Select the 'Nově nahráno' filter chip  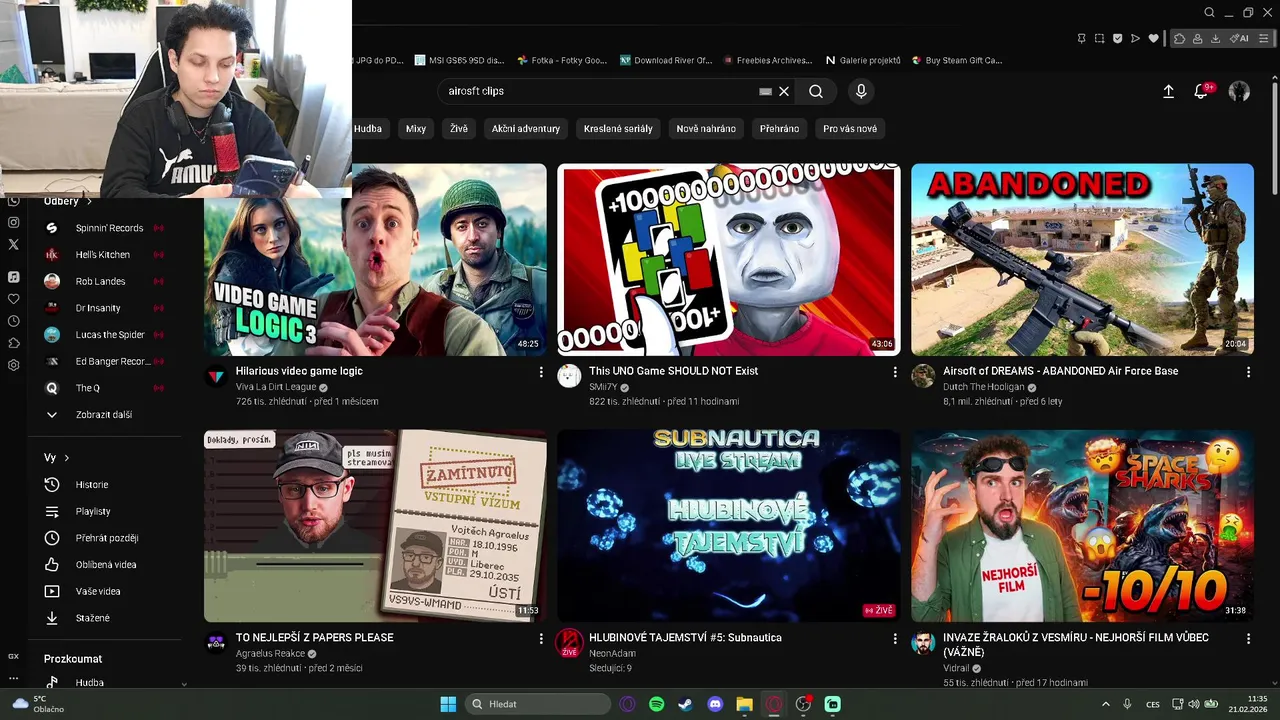706,128
